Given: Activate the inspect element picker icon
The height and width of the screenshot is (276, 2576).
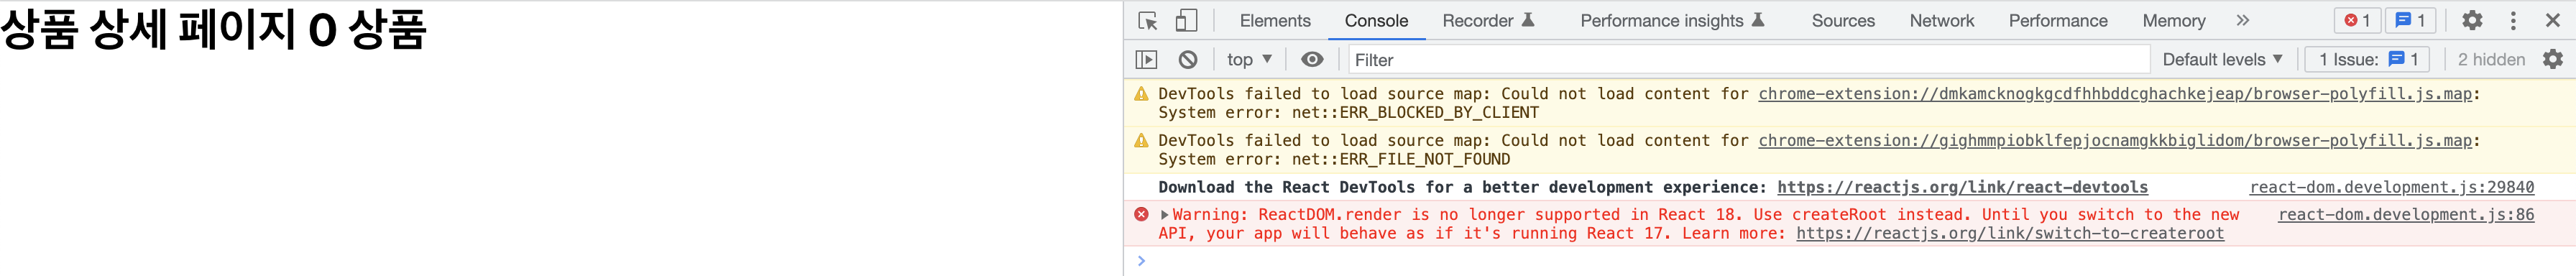Looking at the screenshot, I should 1147,21.
